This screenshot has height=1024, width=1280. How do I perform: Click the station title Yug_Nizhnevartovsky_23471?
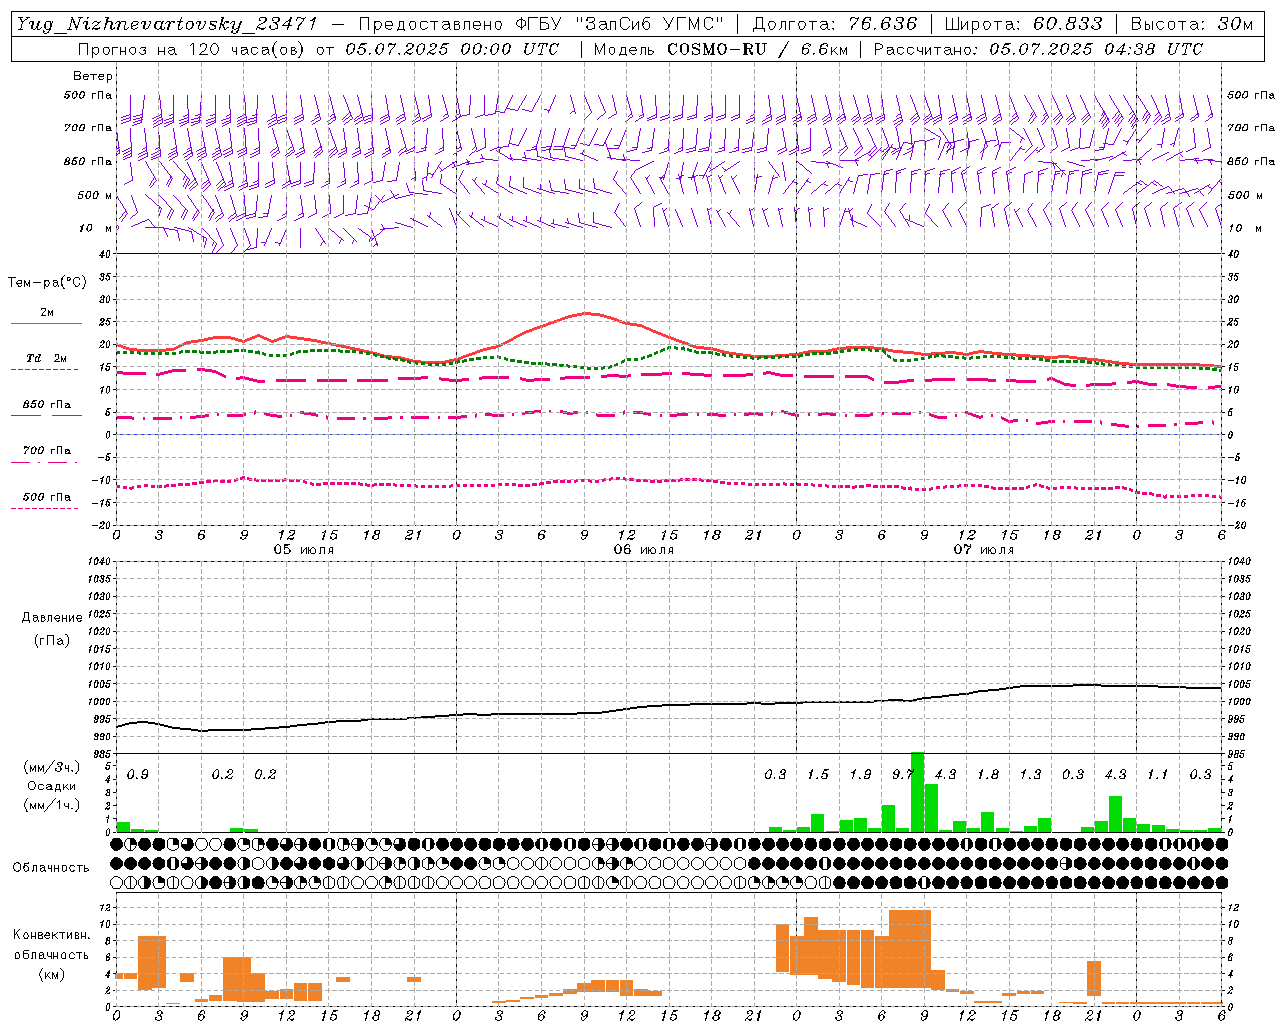click(167, 25)
